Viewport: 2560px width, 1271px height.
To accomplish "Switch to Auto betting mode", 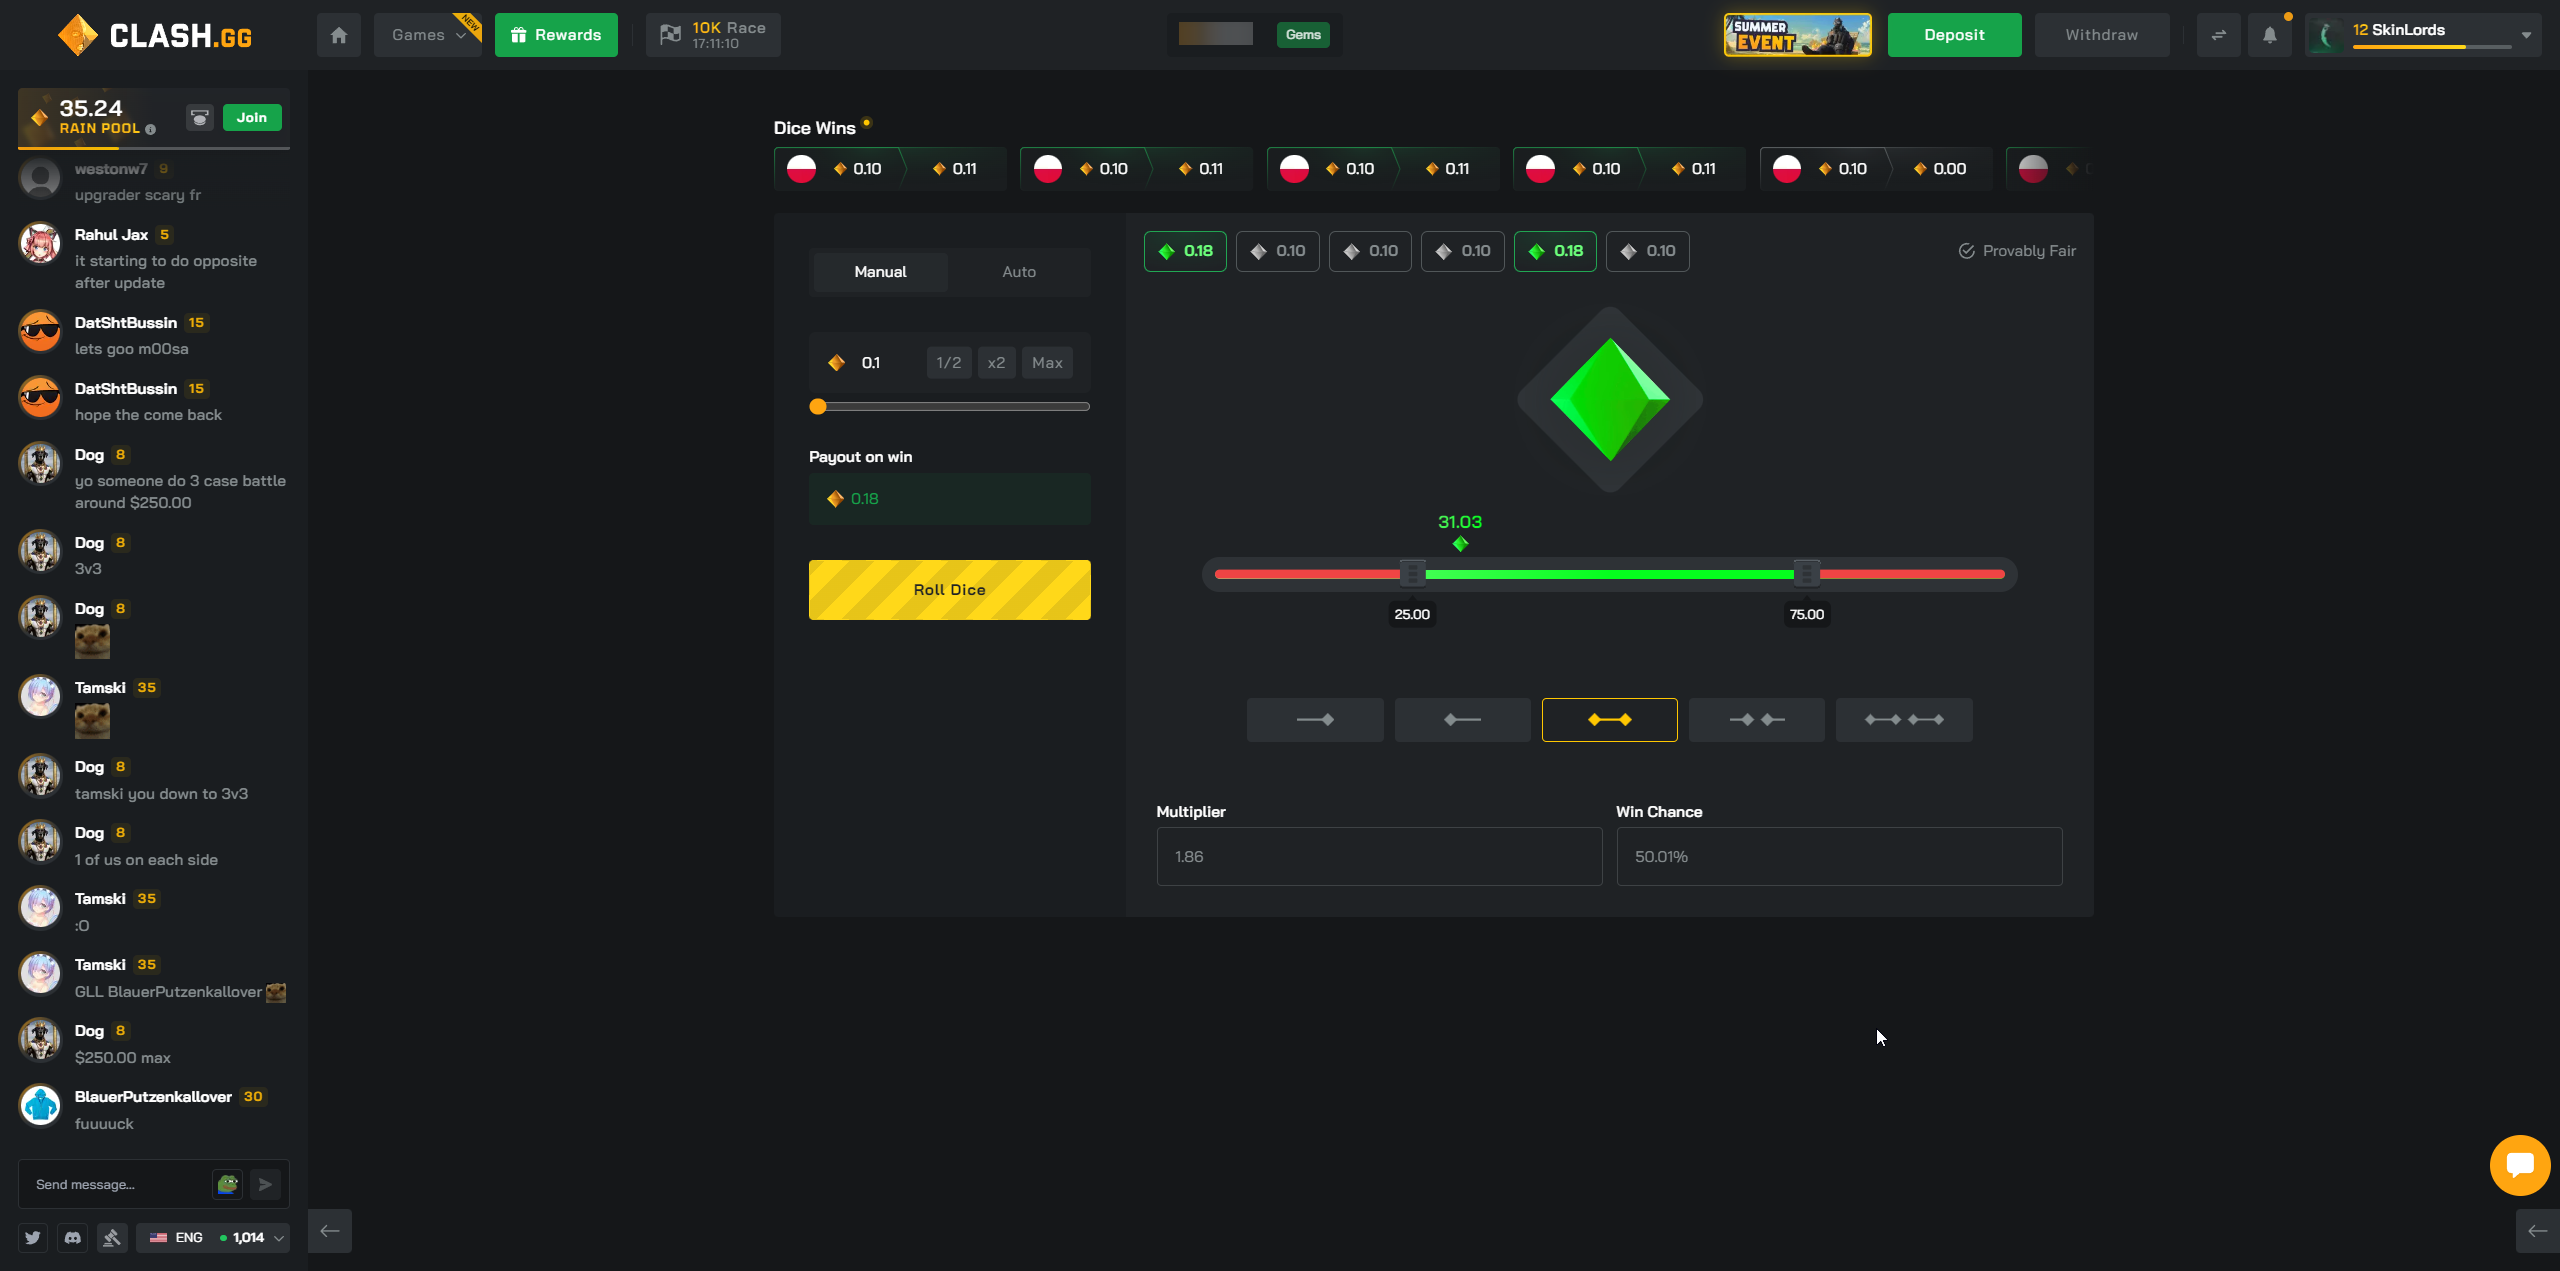I will point(1019,271).
